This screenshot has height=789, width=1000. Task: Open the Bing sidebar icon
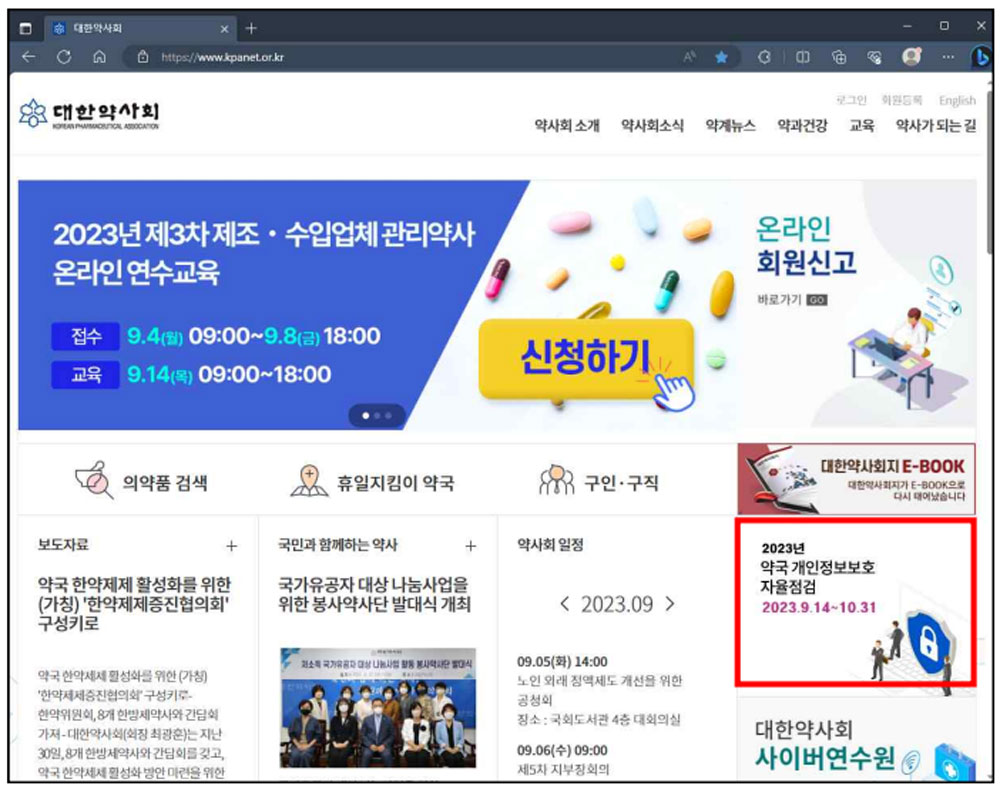[981, 57]
